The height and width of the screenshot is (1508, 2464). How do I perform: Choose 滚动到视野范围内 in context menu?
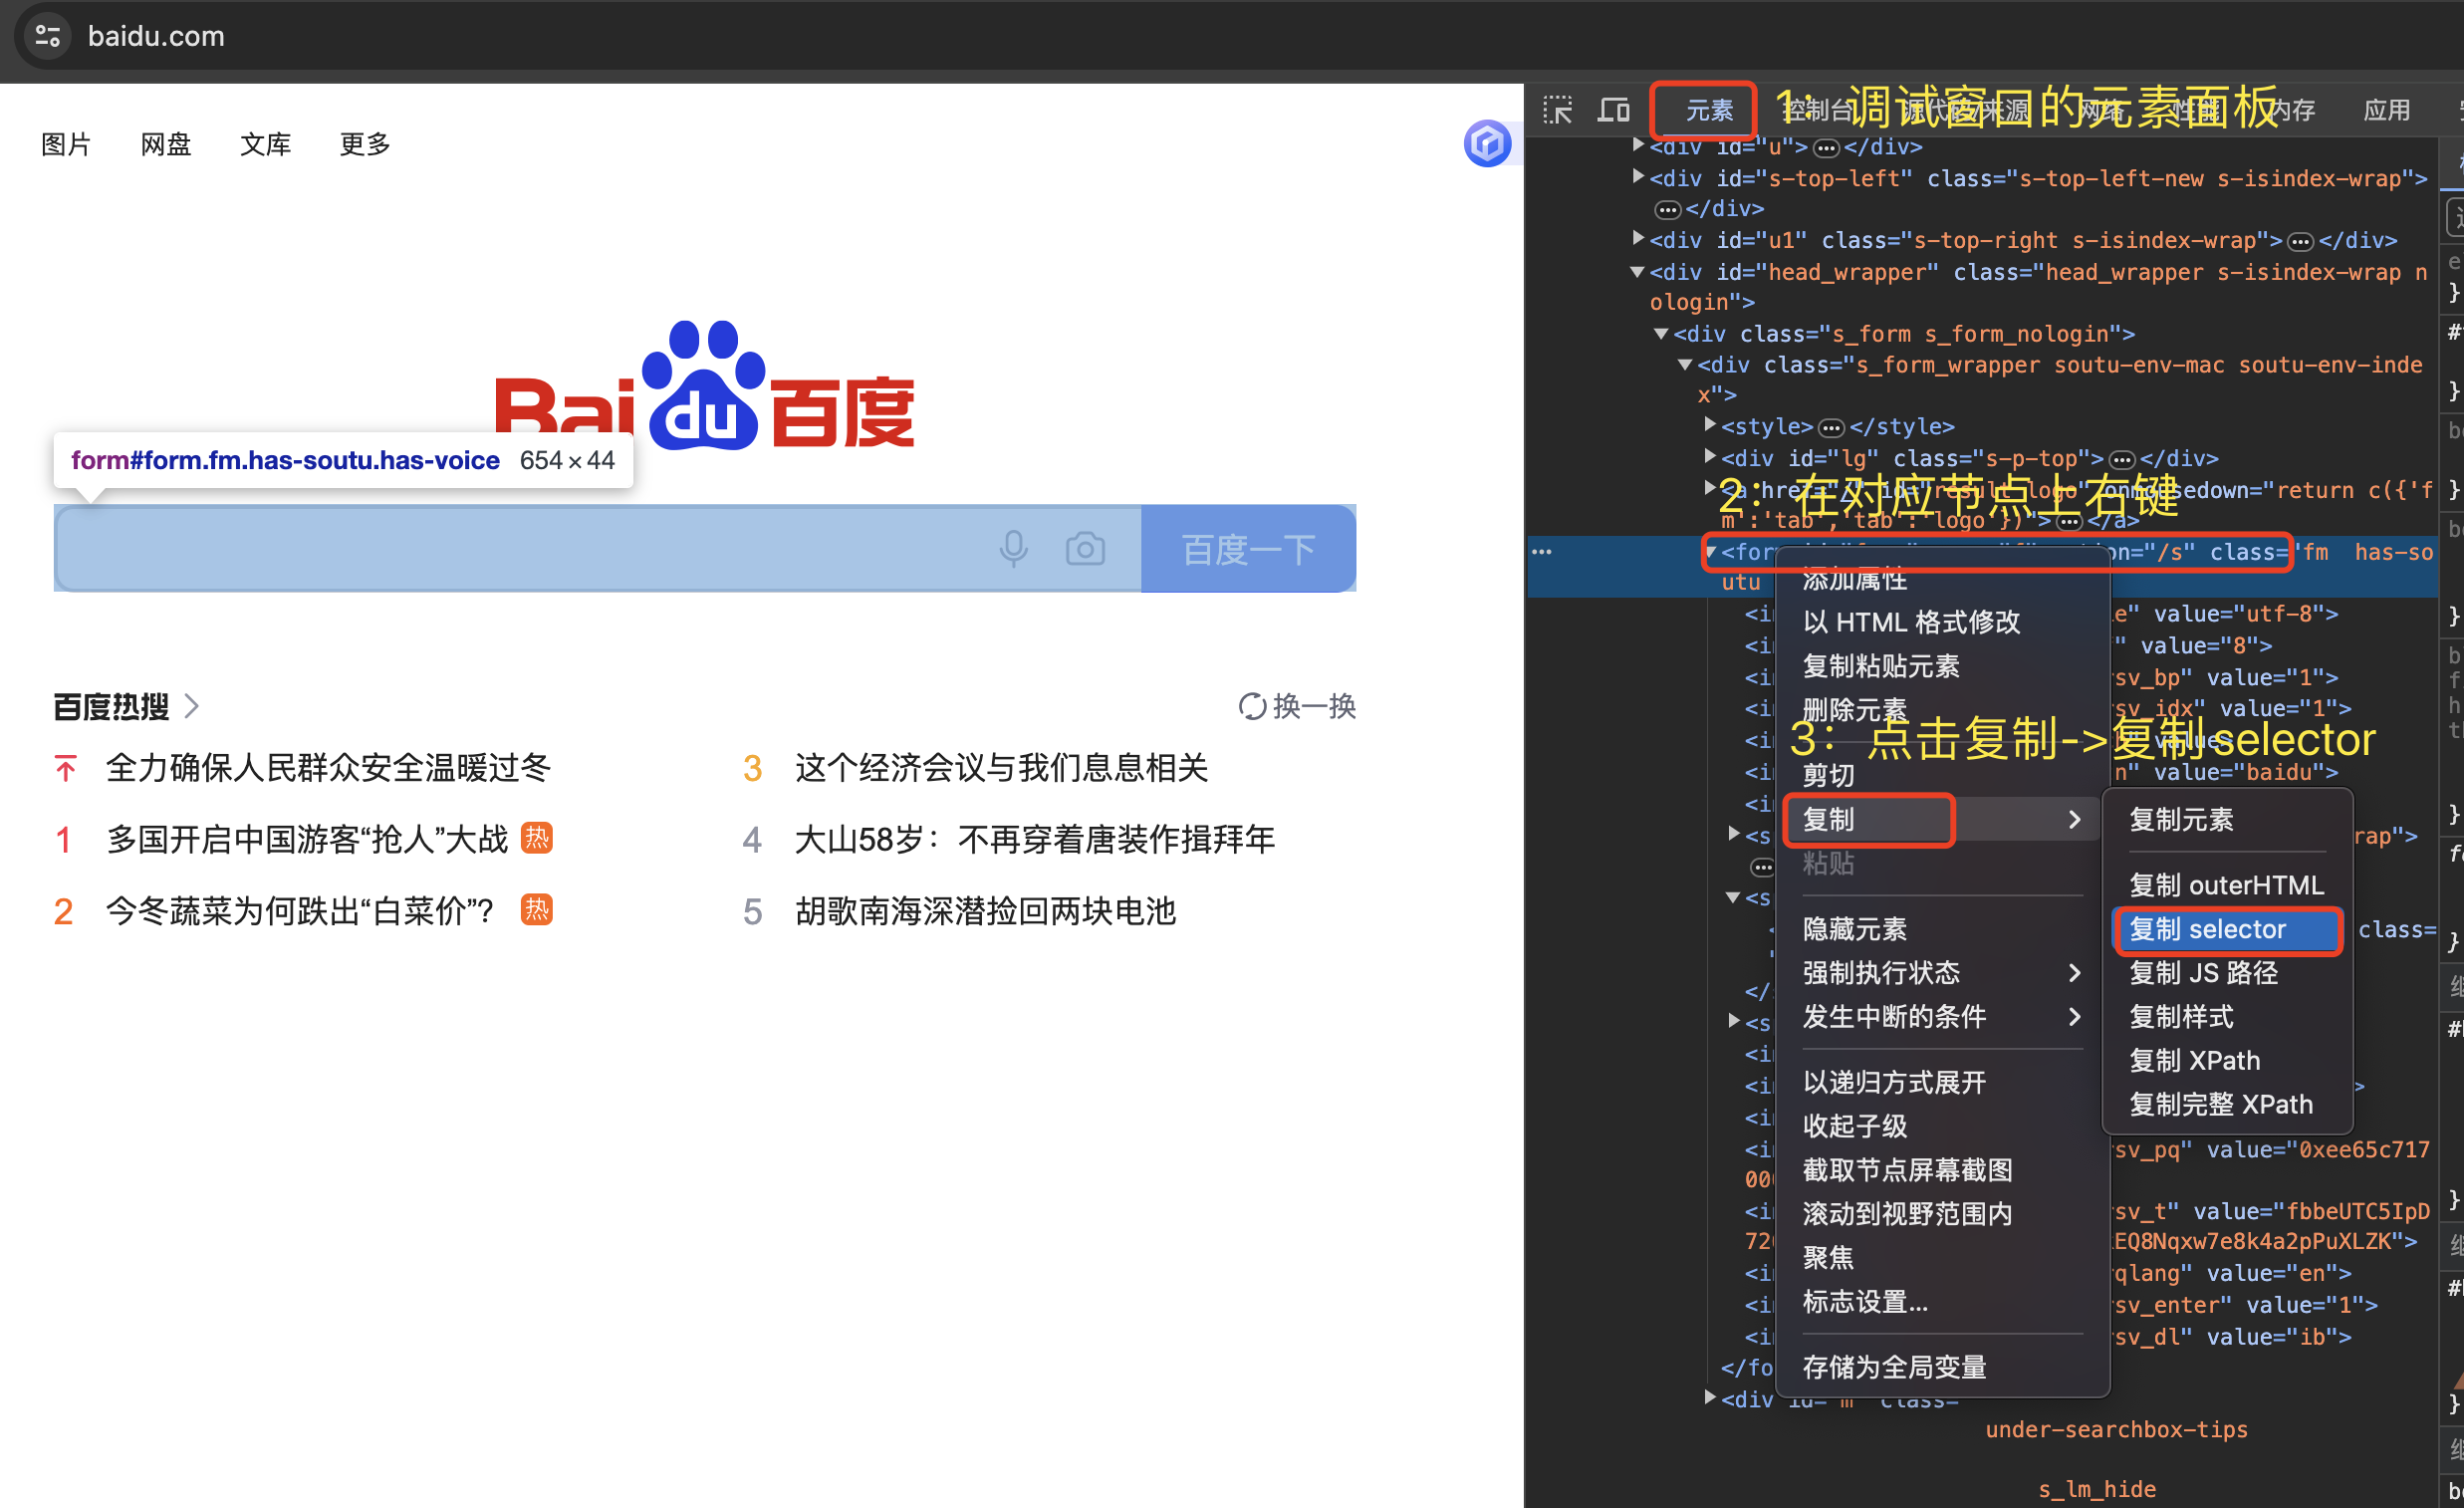click(1942, 1214)
